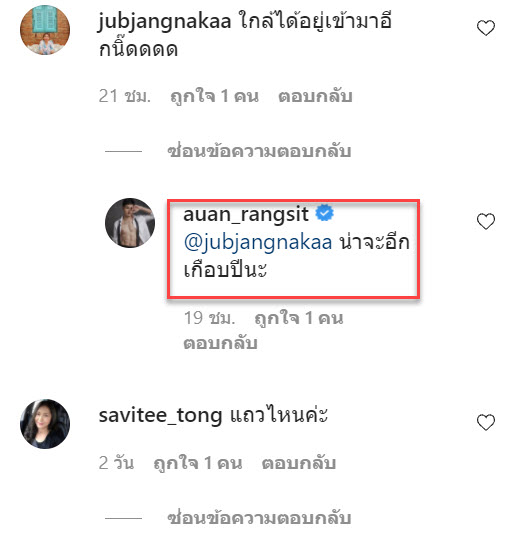
Task: Hide replies under the savitee_tong comment
Action: tap(259, 518)
